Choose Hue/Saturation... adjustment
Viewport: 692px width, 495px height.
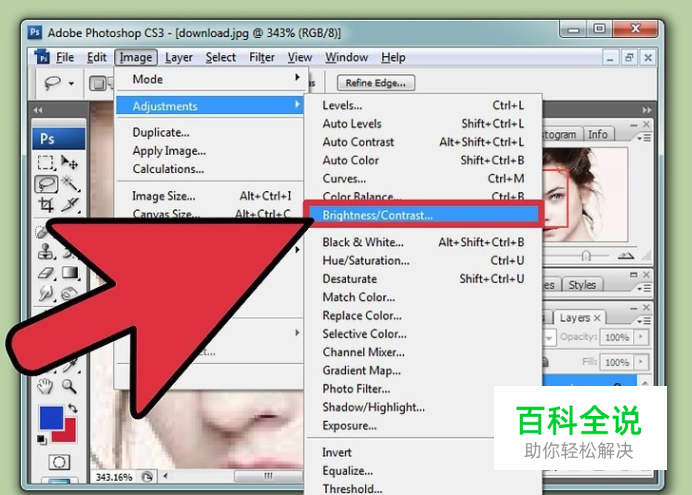[x=423, y=260]
